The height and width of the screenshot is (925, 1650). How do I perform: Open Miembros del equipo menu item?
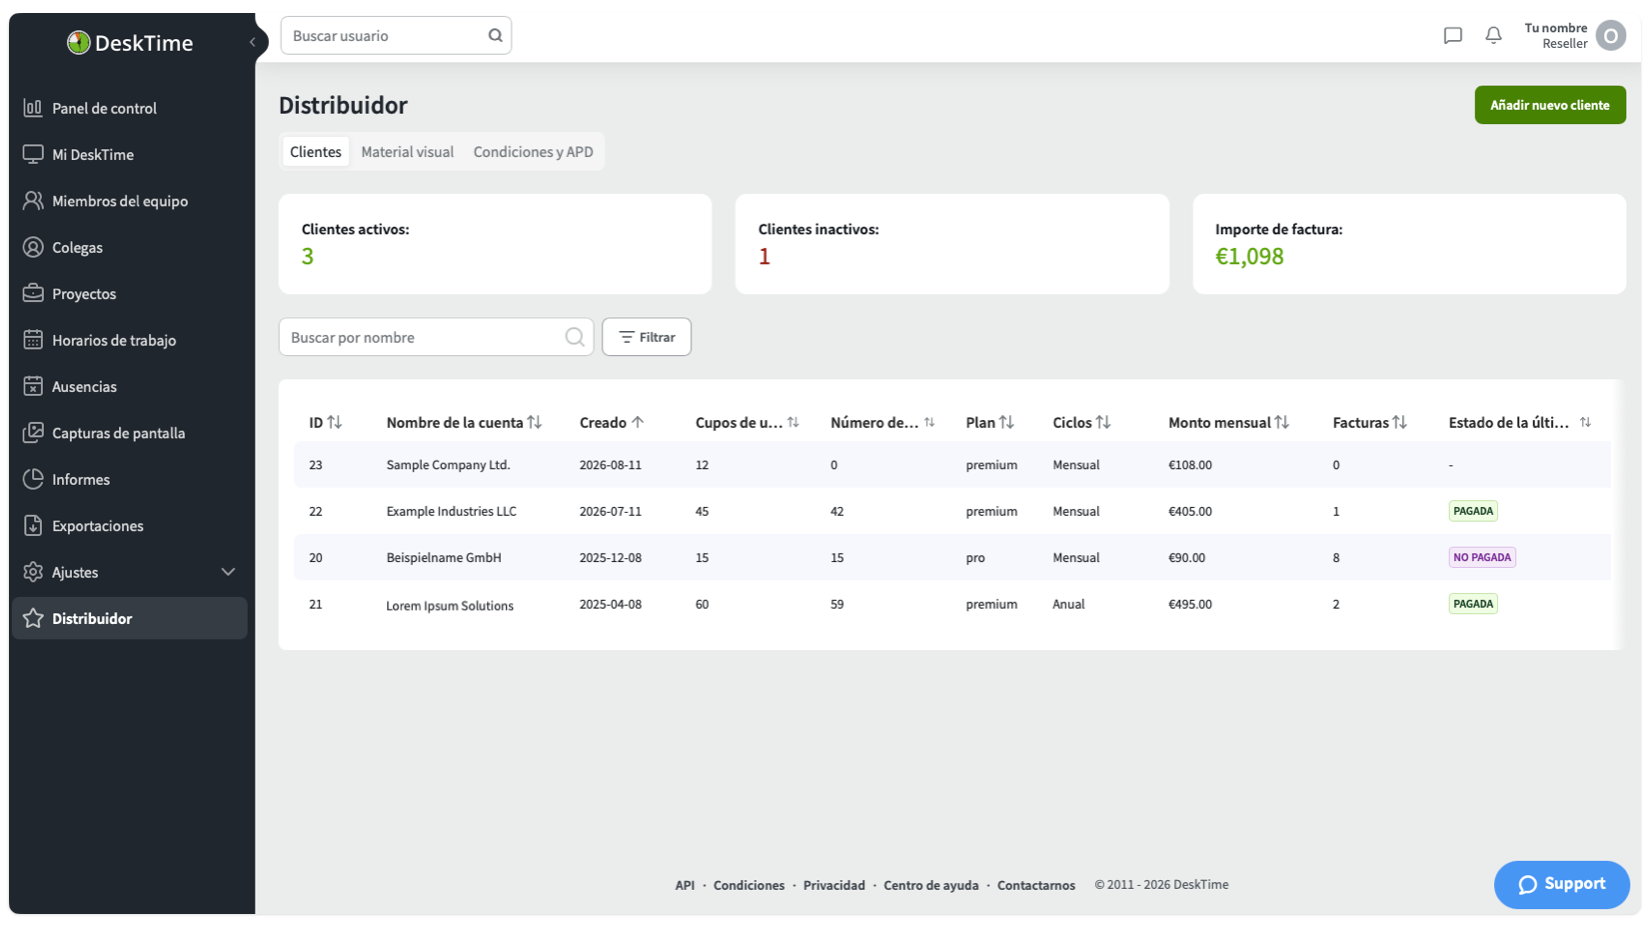[x=130, y=201]
